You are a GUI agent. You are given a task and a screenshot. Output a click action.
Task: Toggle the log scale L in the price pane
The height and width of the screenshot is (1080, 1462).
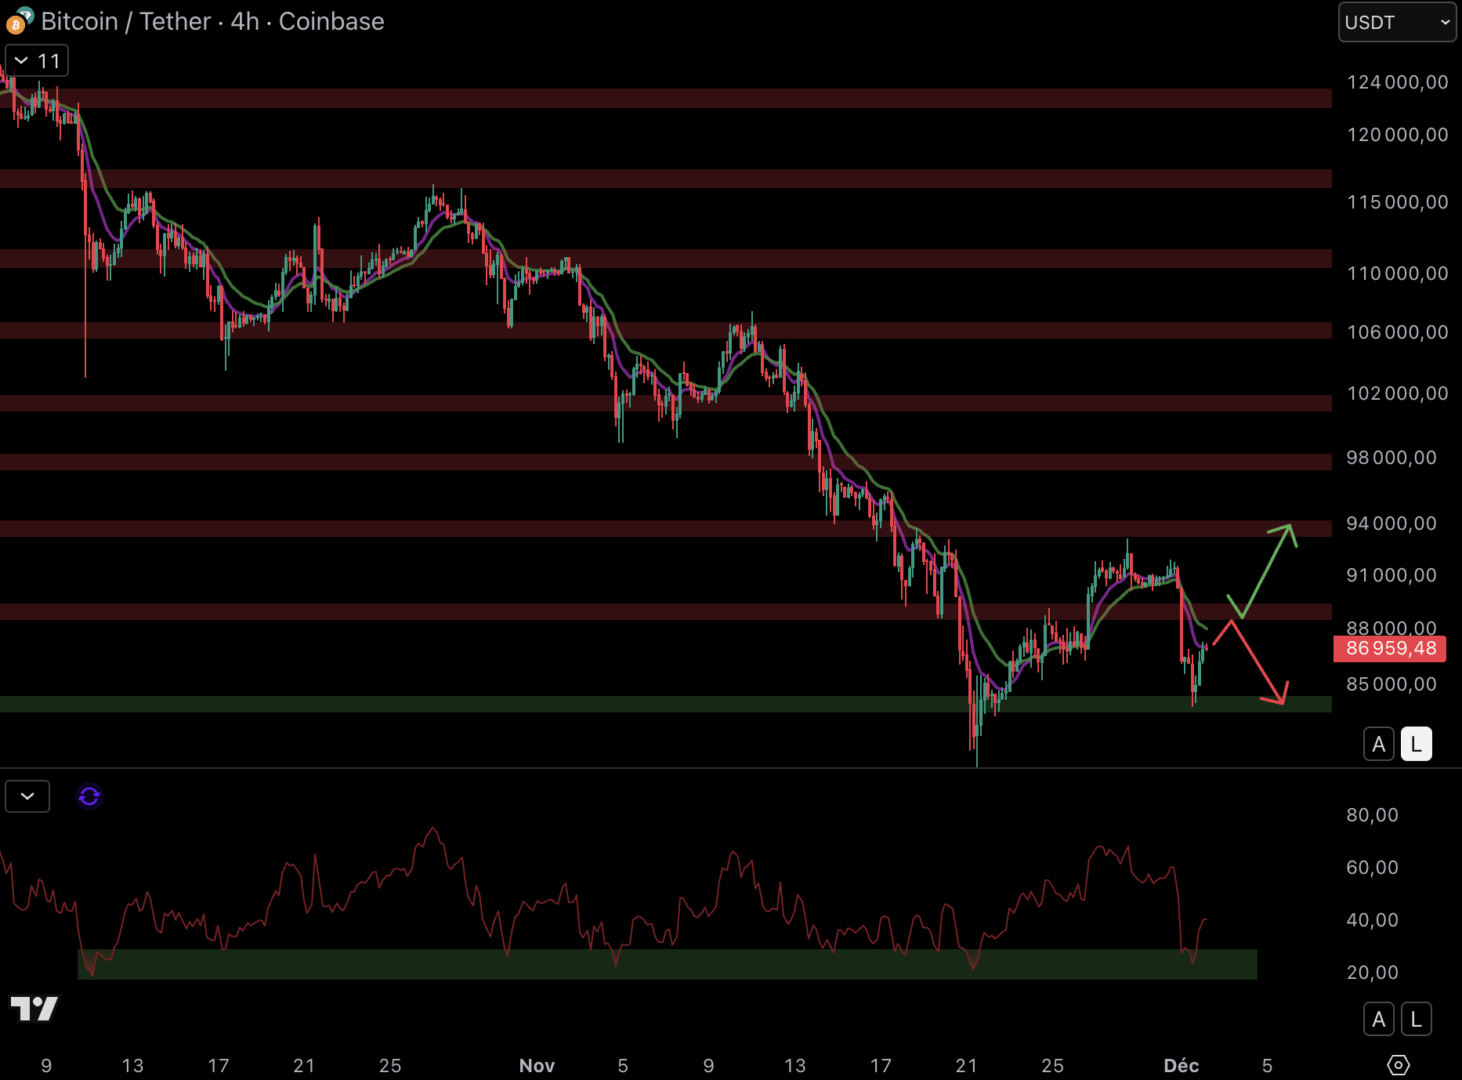click(1416, 744)
